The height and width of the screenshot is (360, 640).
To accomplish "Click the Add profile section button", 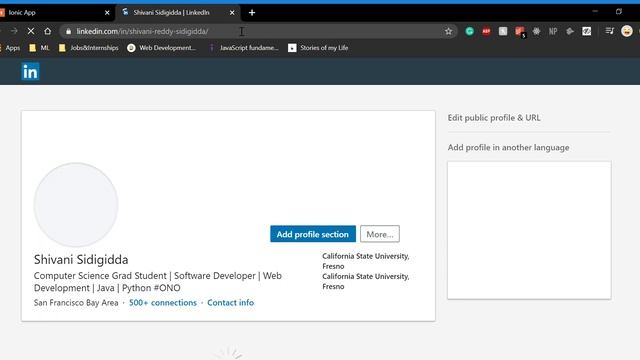I will pos(313,234).
